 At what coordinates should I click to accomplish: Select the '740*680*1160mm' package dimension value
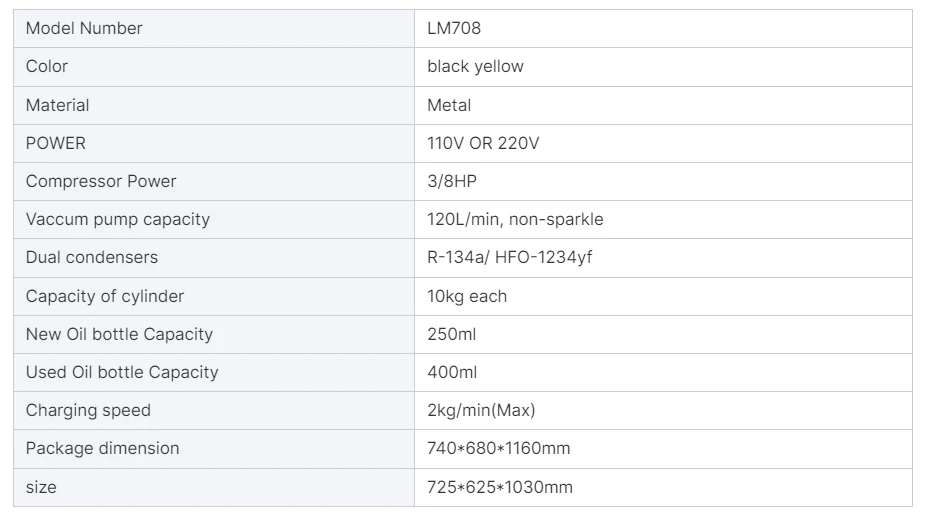point(499,448)
